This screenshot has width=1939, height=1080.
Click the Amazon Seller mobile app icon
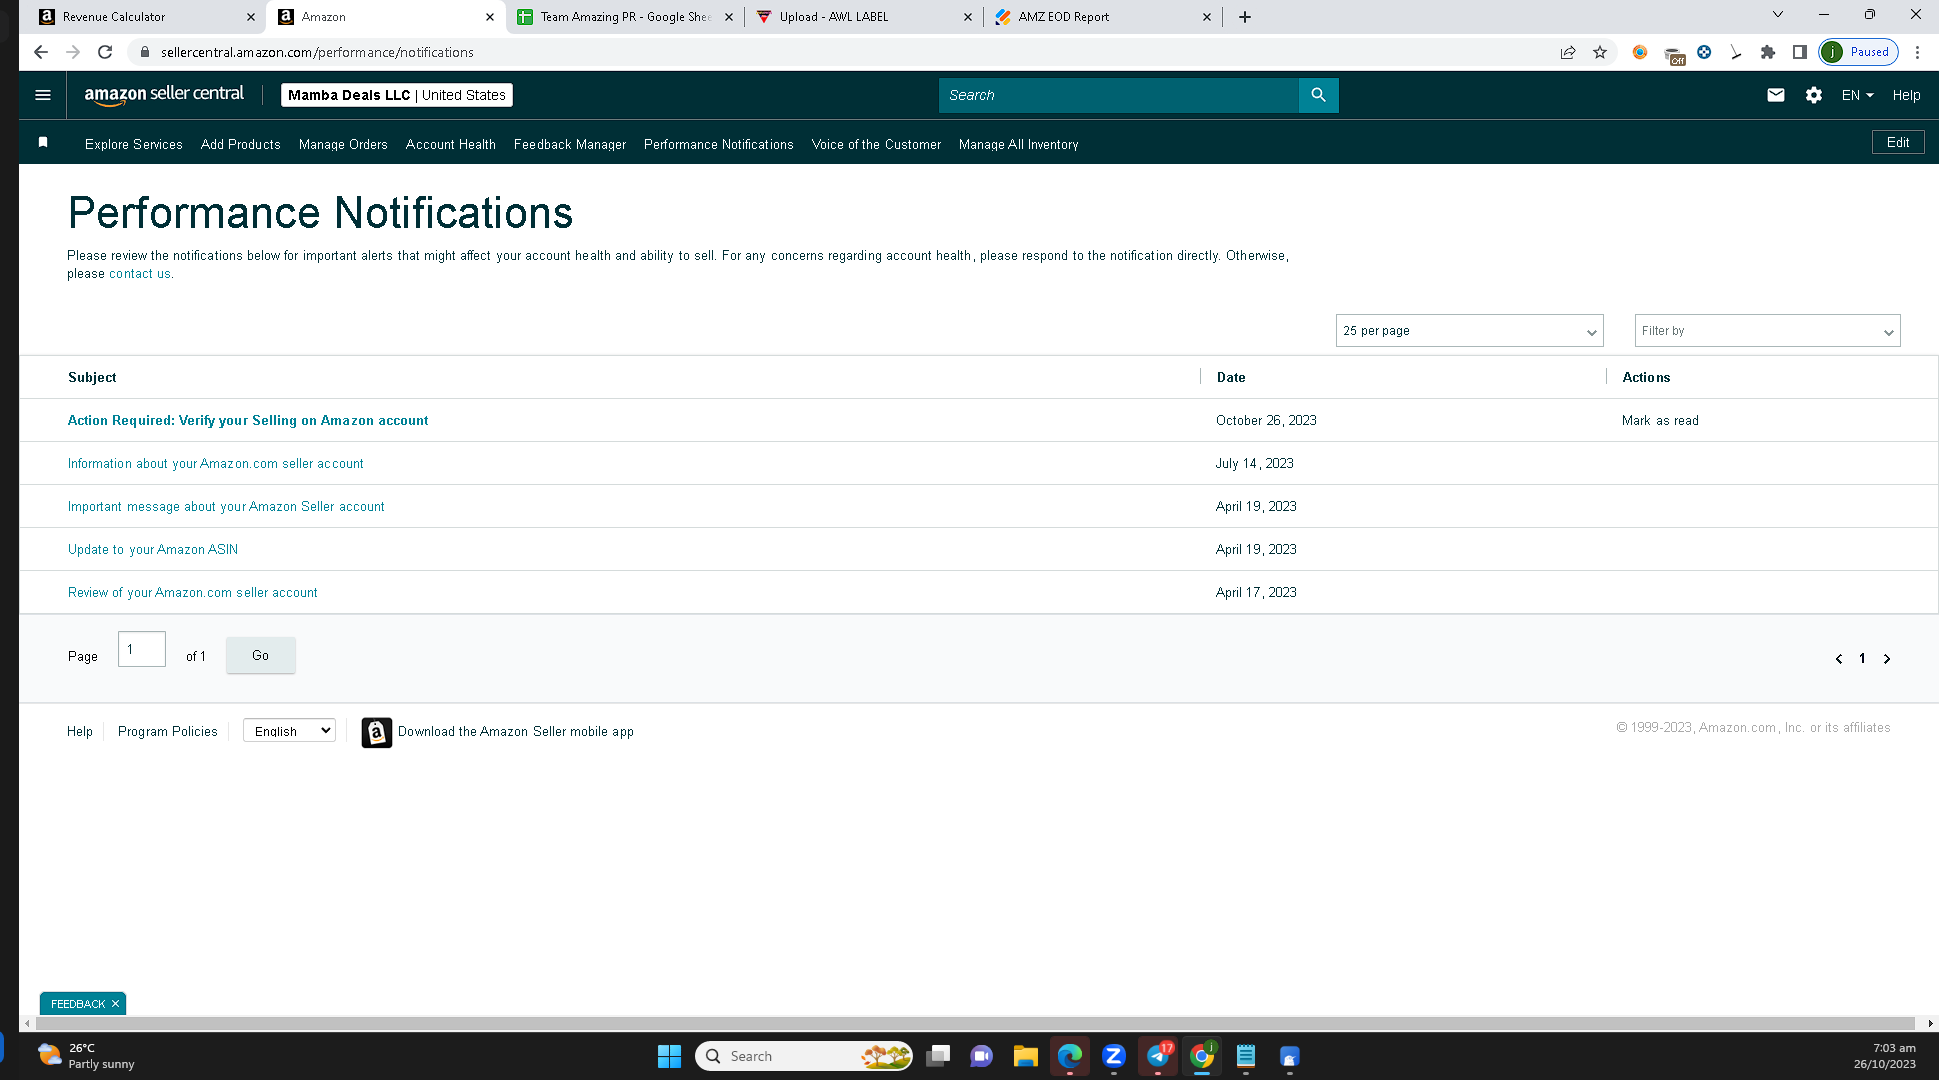pyautogui.click(x=376, y=732)
